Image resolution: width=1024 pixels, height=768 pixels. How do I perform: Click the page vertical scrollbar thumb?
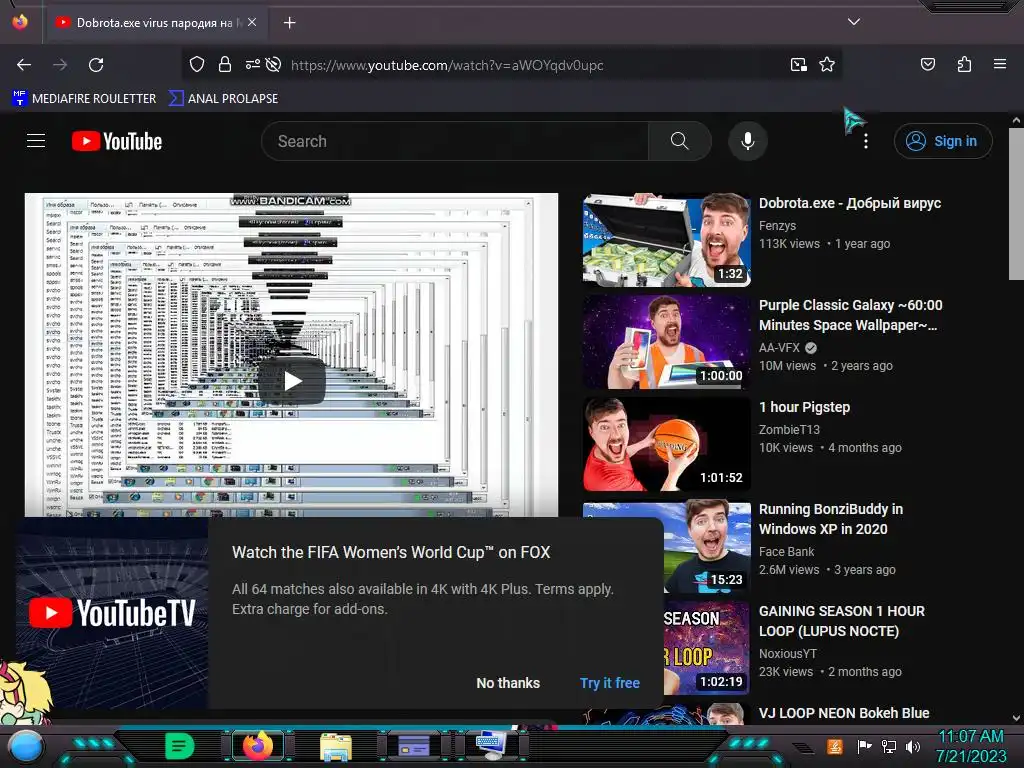1016,204
